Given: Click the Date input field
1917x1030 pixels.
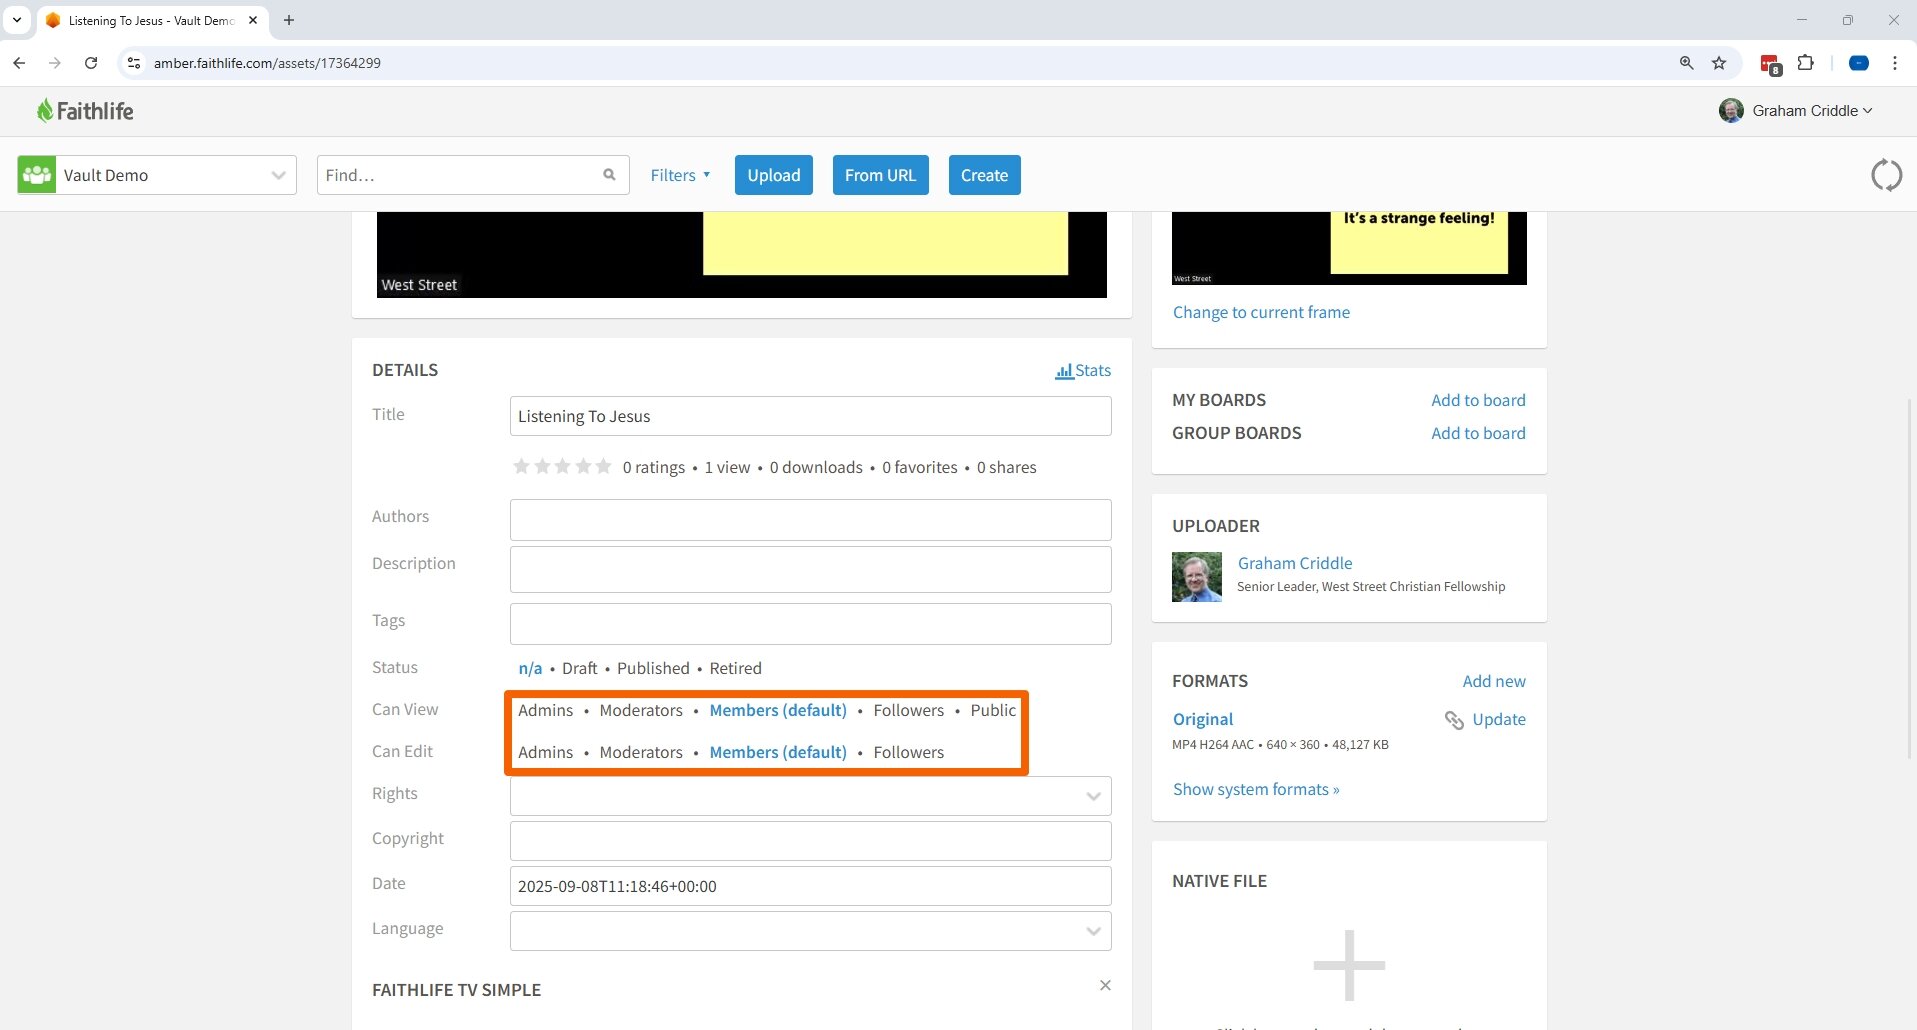Looking at the screenshot, I should coord(810,886).
